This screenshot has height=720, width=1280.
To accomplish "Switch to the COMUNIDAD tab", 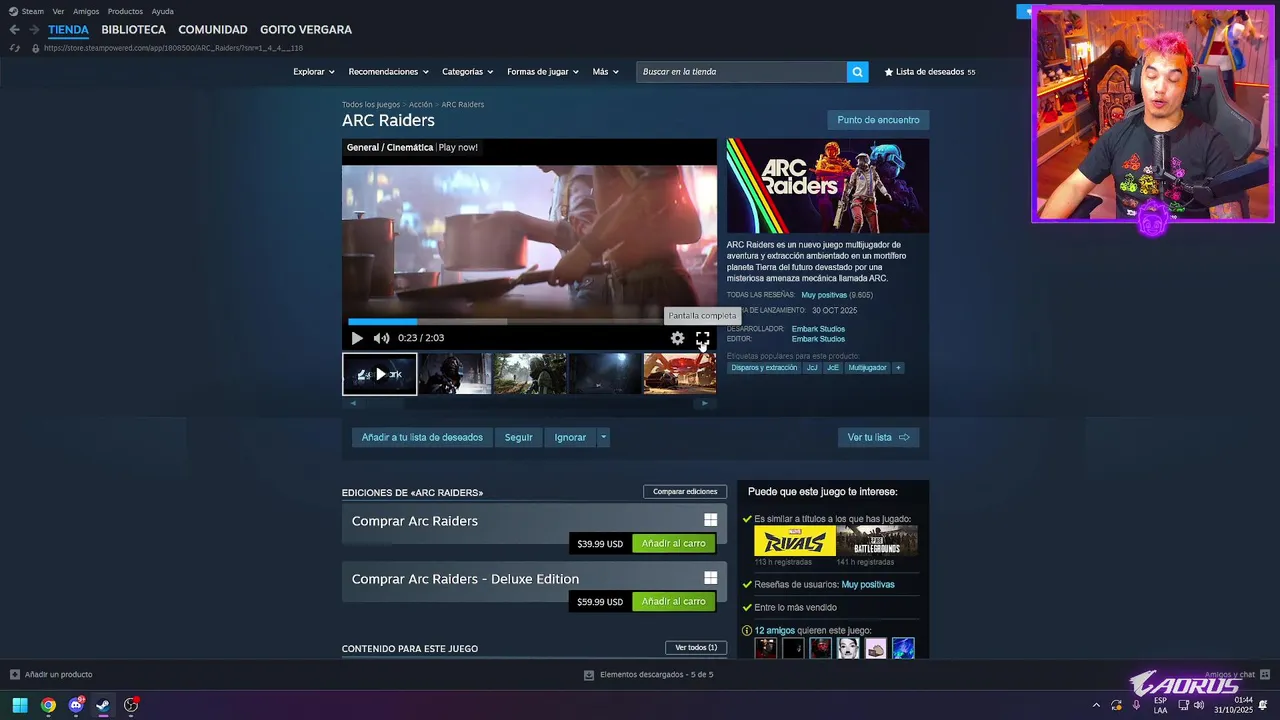I will 213,30.
